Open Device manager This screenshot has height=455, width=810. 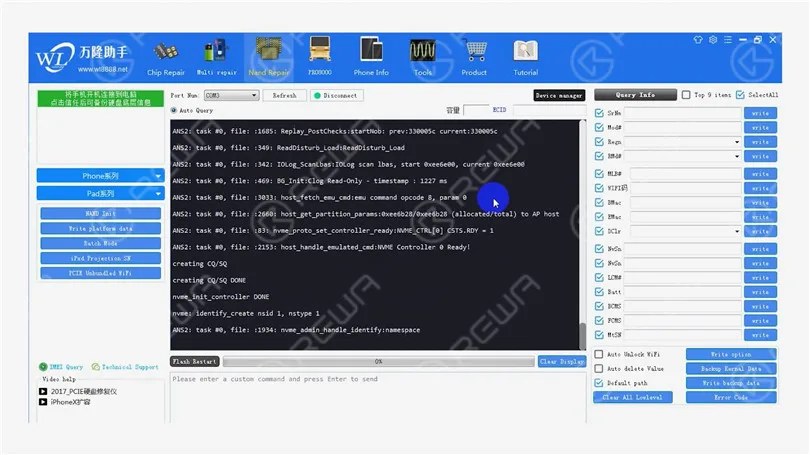pos(559,96)
